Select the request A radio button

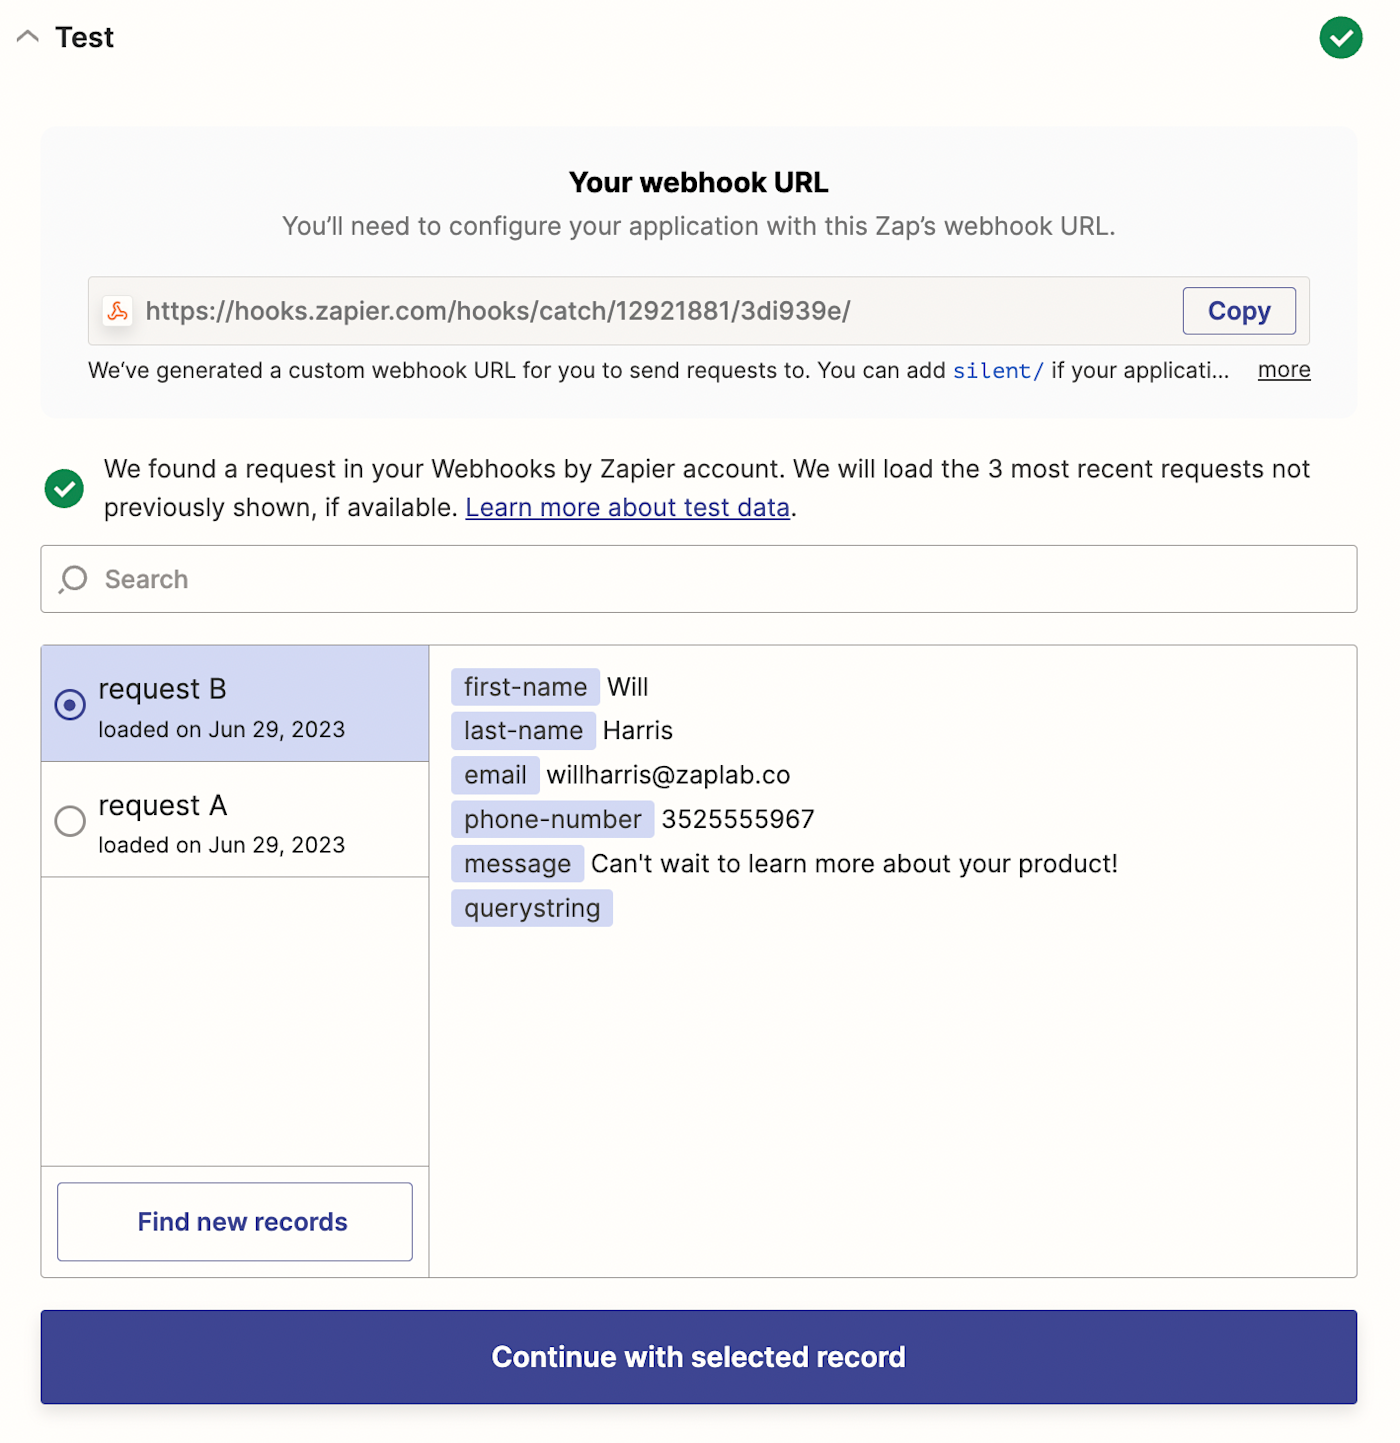(x=70, y=821)
